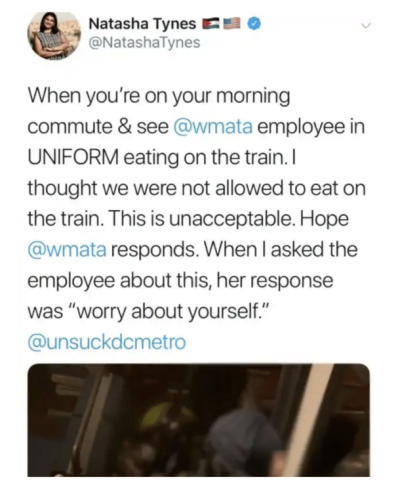
Task: Click the quoted "worry about yourself." text
Action: [x=168, y=312]
